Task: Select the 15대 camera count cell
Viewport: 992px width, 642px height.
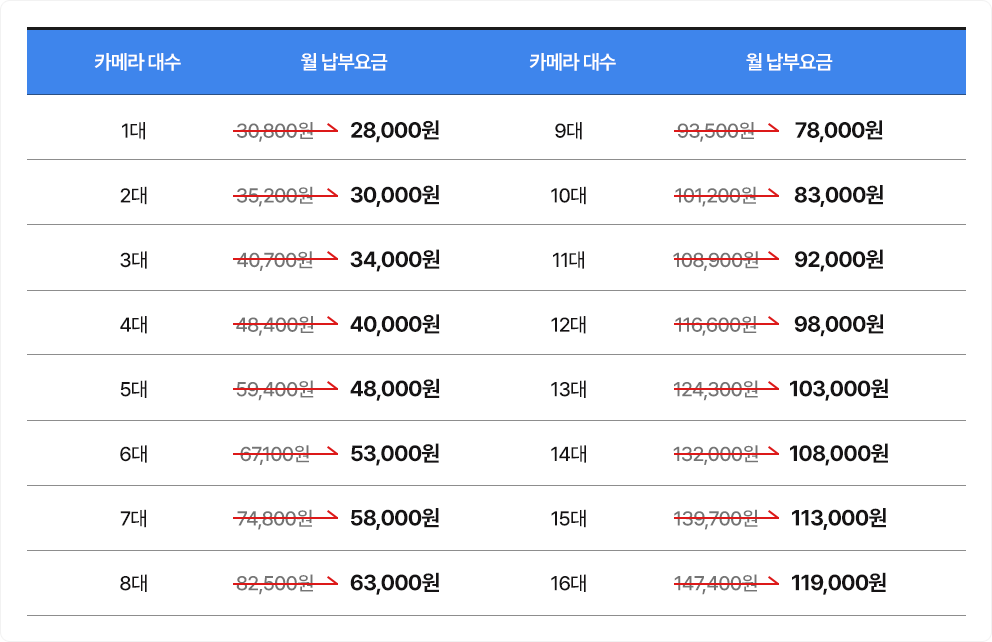Action: 568,519
